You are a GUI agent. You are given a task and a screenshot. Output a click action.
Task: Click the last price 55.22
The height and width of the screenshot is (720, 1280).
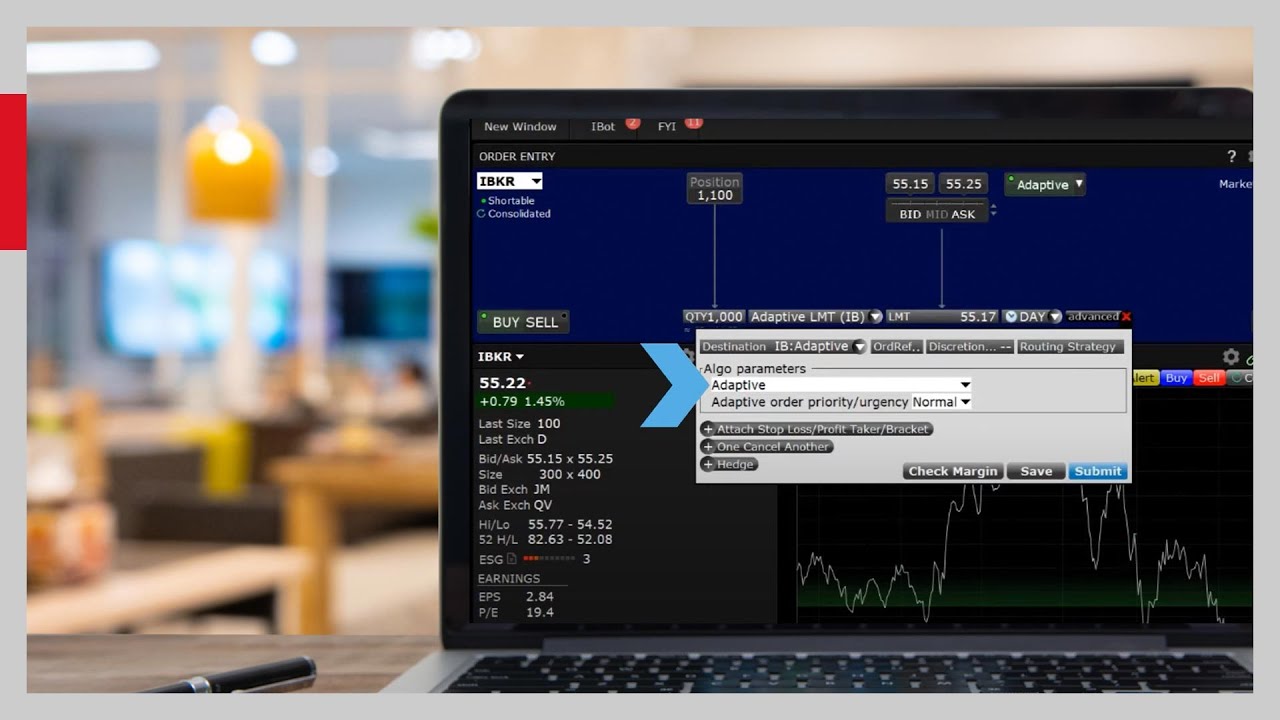(x=502, y=383)
